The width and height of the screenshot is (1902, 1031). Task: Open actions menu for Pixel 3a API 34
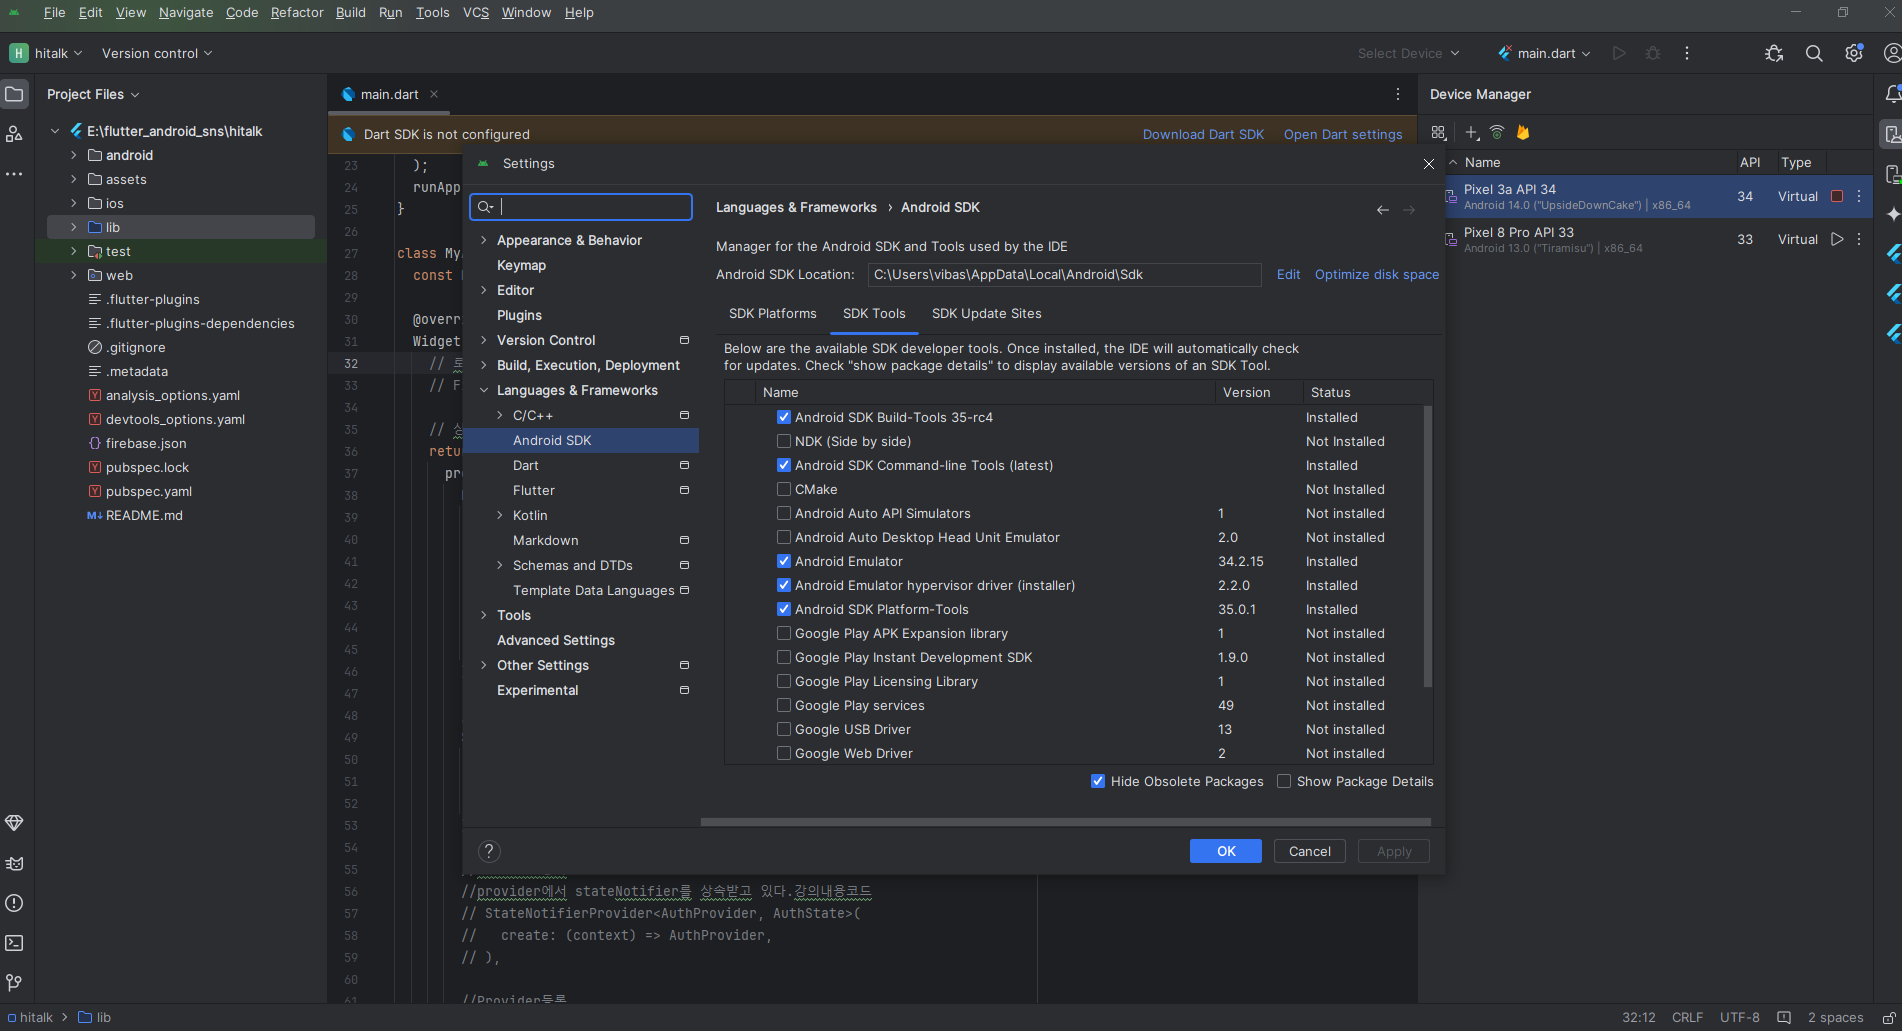click(x=1859, y=196)
